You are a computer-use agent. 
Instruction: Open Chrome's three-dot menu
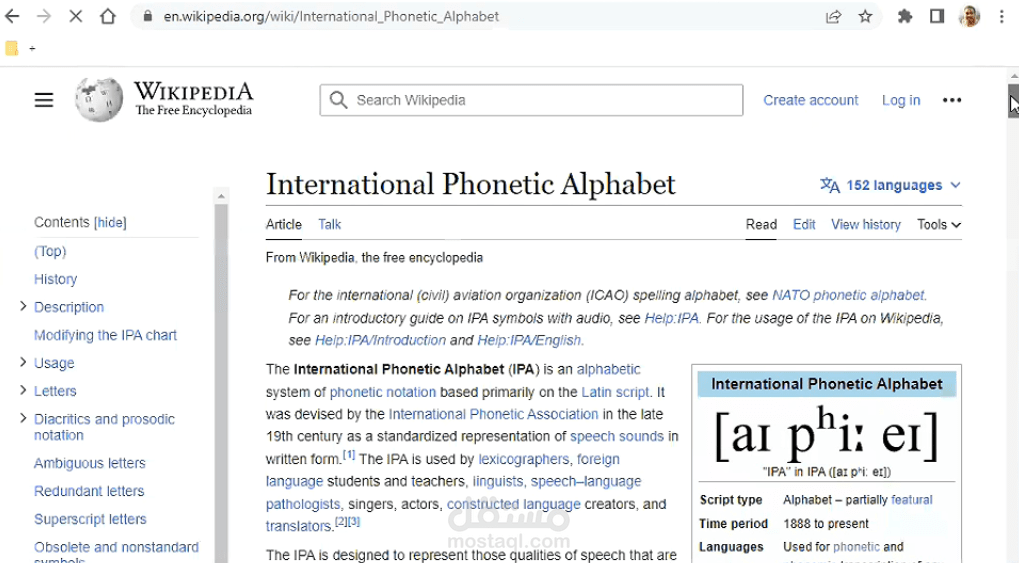[1001, 16]
